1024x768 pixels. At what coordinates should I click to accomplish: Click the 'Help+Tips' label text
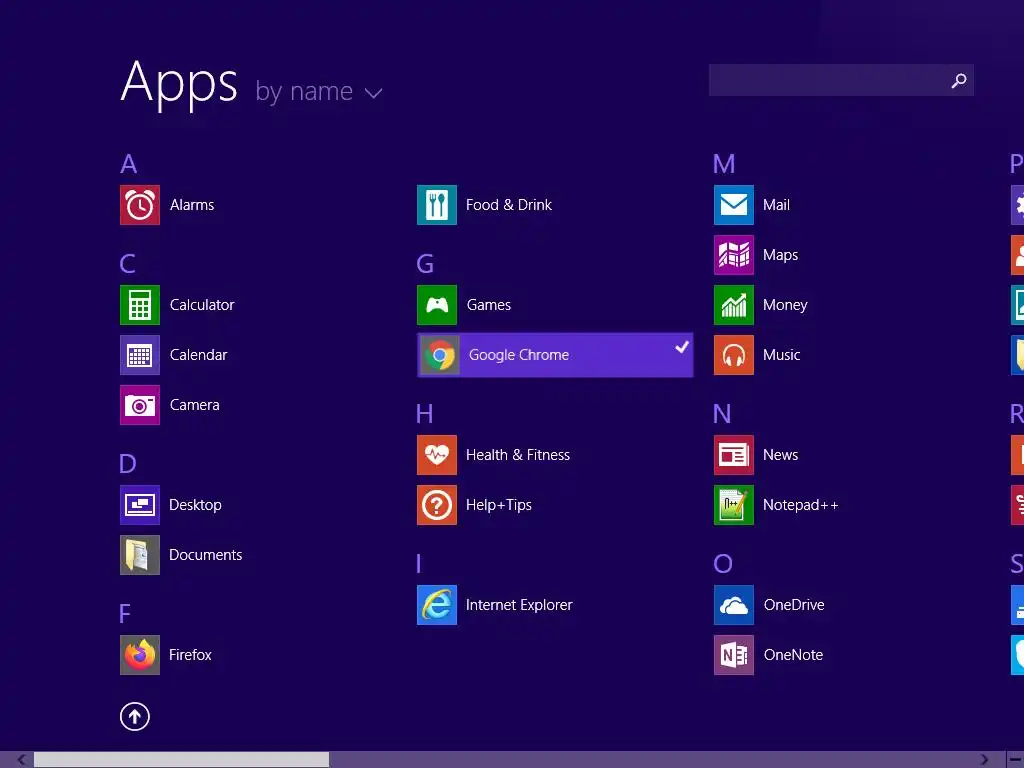[499, 505]
